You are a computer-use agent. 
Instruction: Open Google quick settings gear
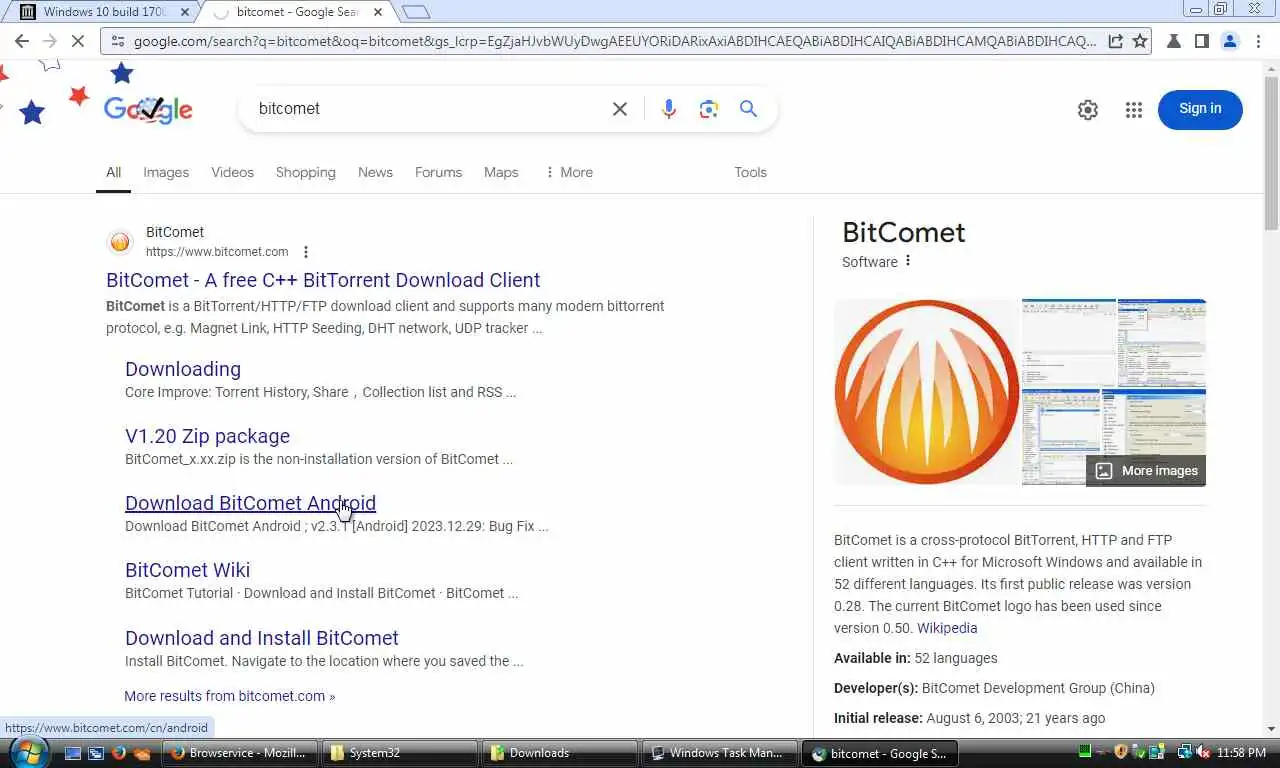click(x=1088, y=110)
